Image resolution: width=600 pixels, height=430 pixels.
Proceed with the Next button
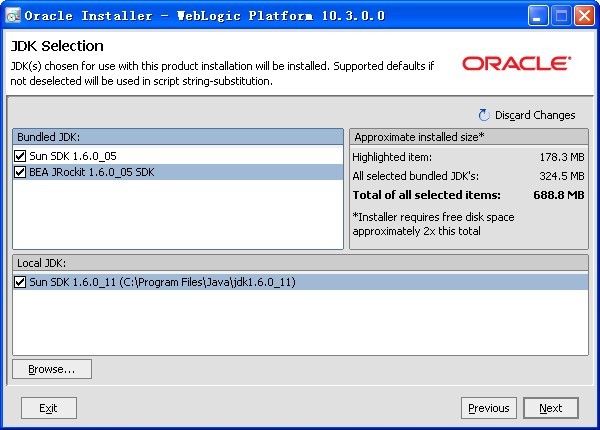[x=551, y=408]
